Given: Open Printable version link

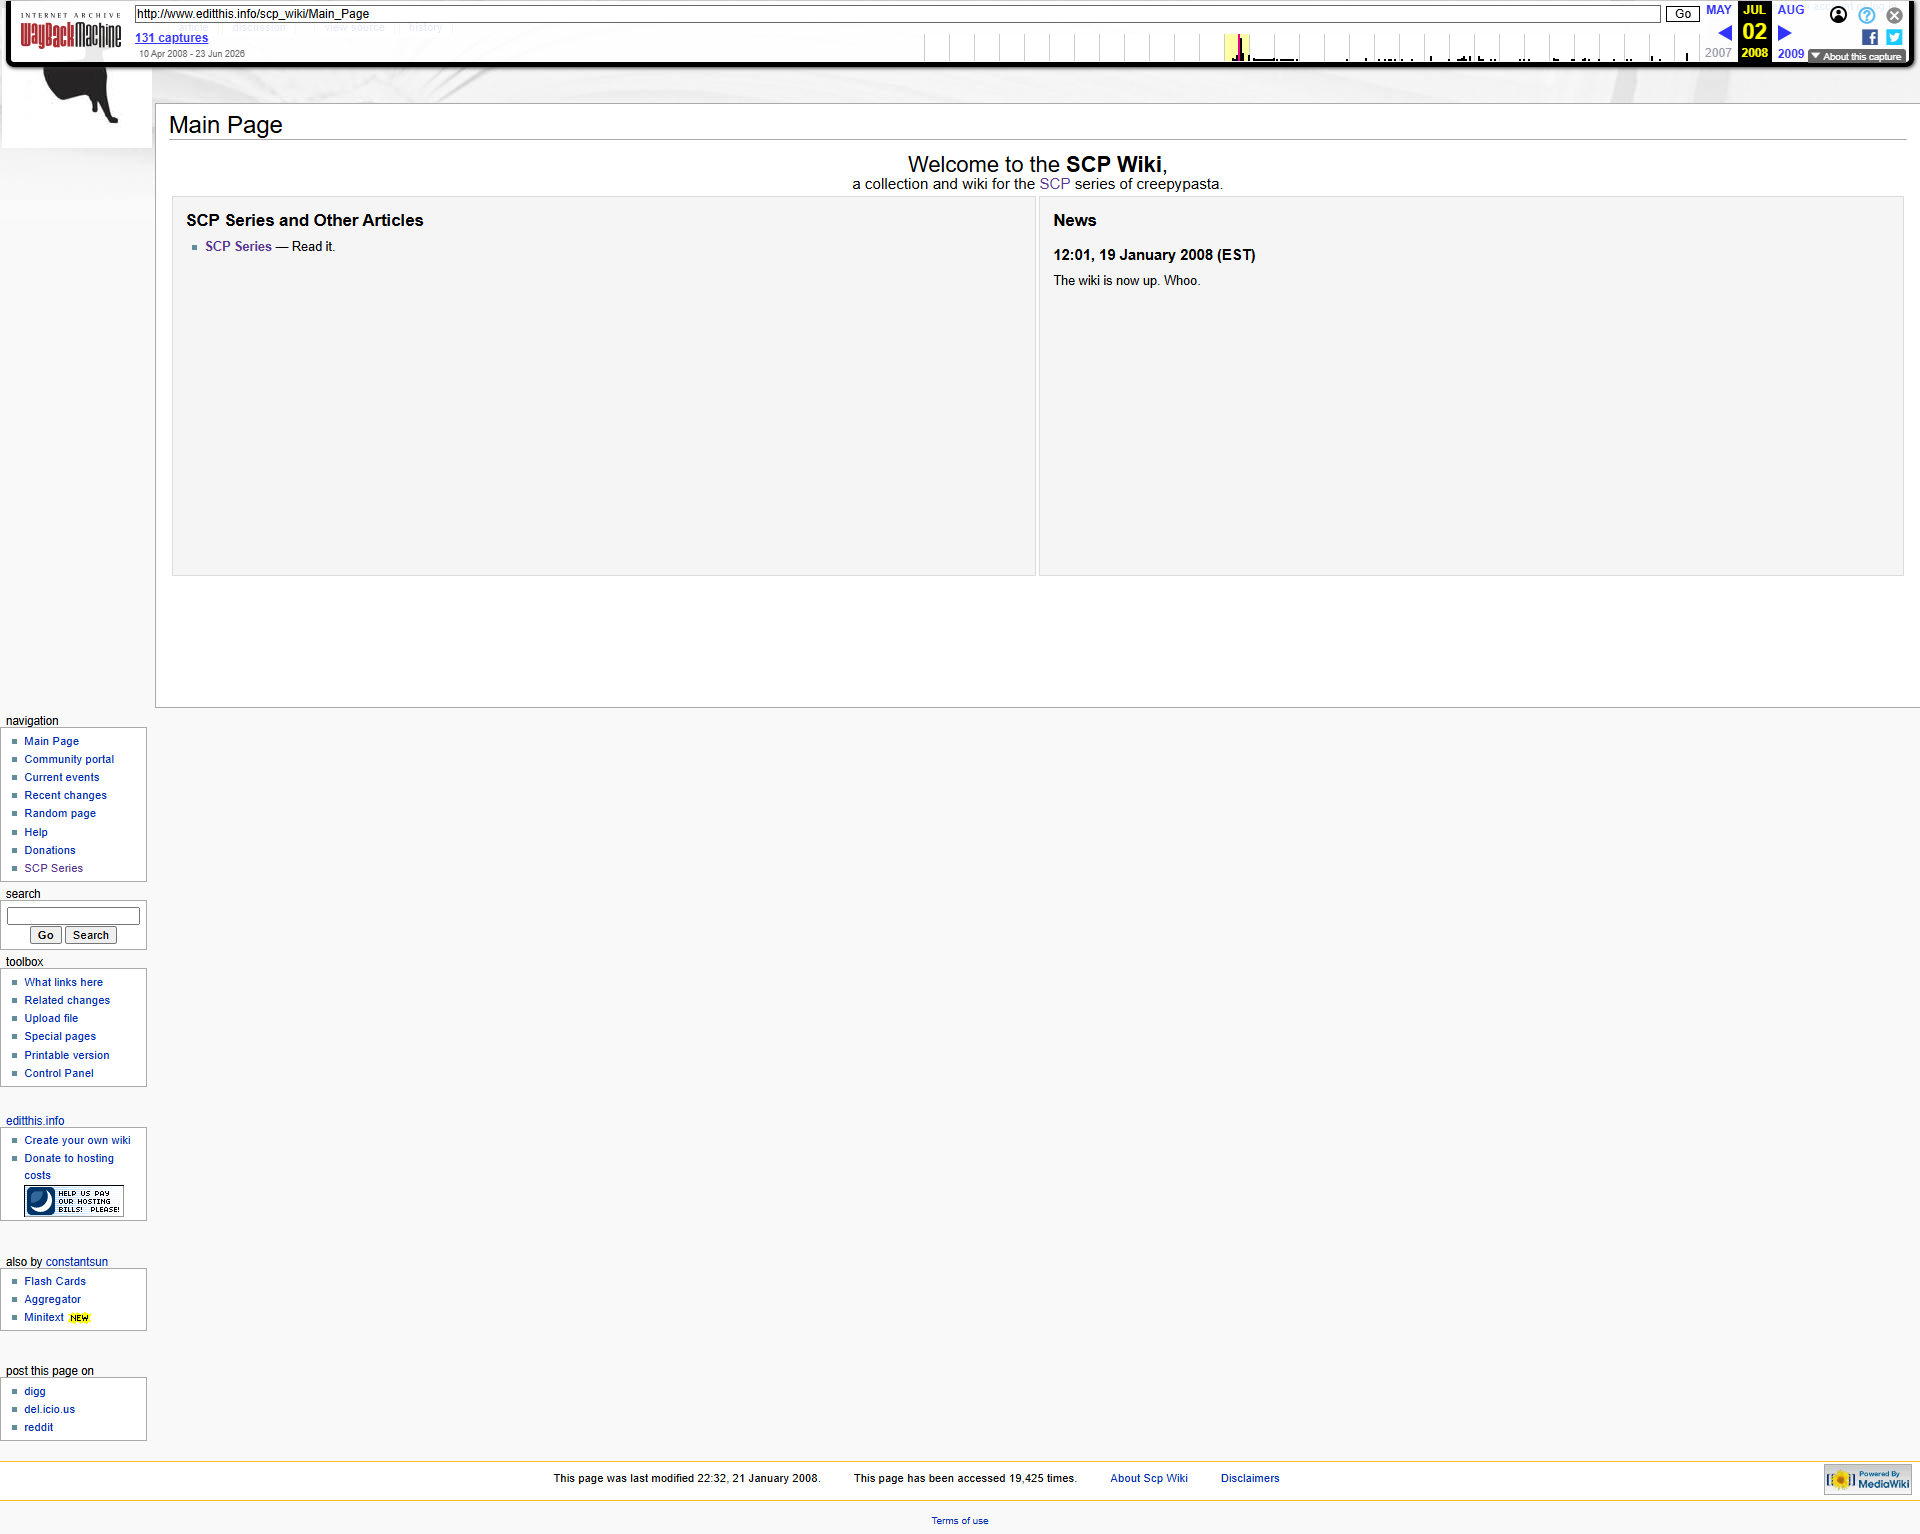Looking at the screenshot, I should pos(67,1056).
